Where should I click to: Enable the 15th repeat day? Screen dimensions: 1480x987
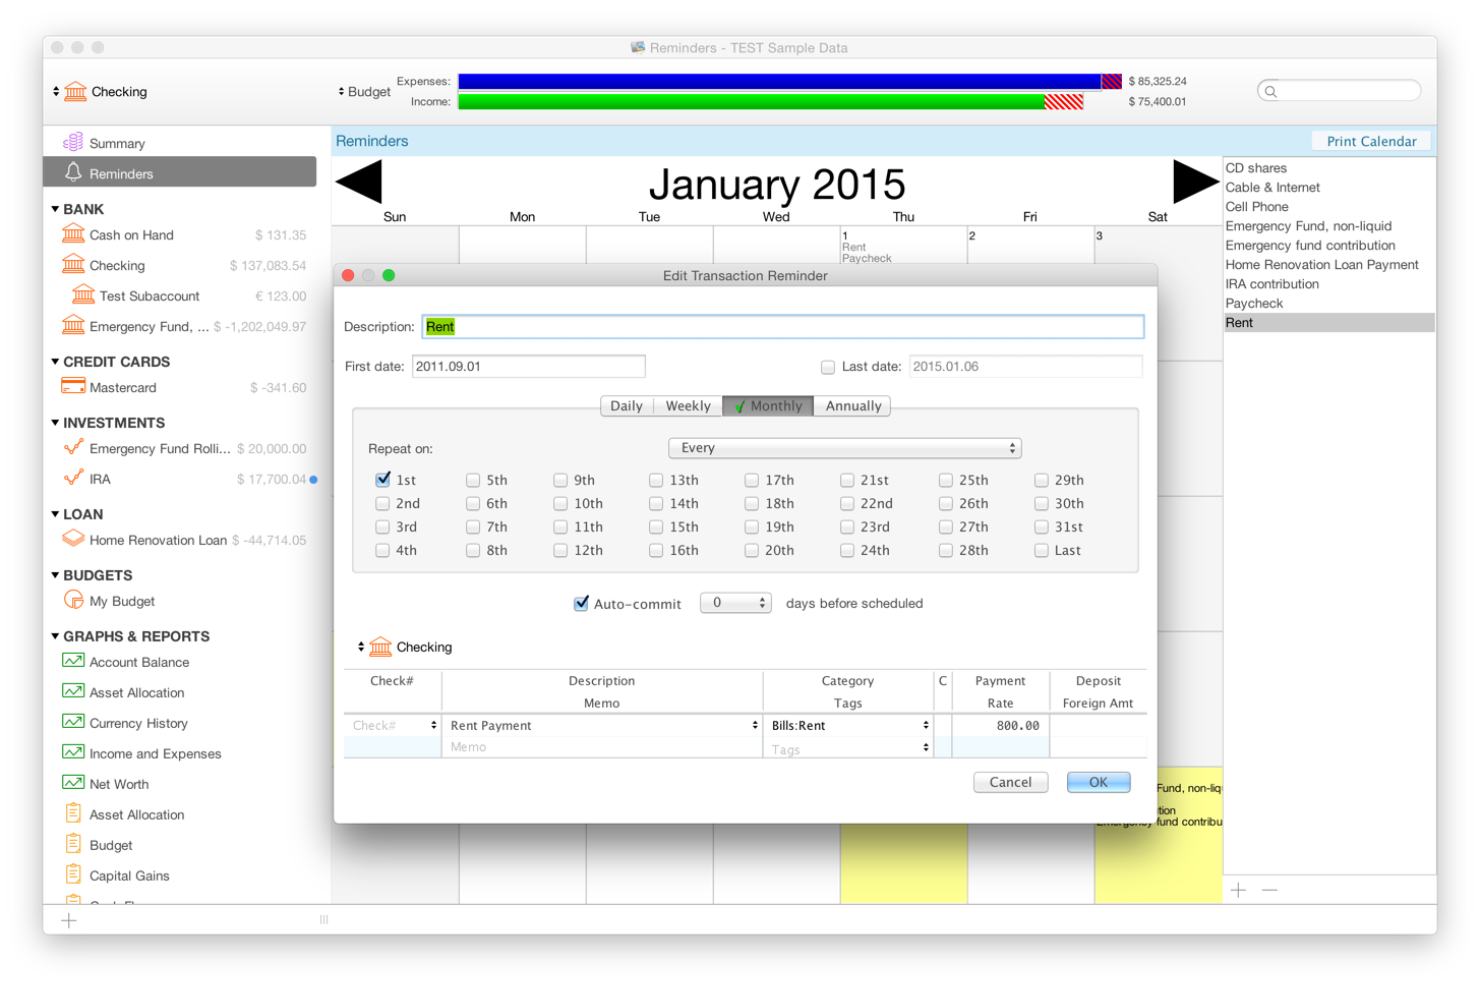point(656,527)
